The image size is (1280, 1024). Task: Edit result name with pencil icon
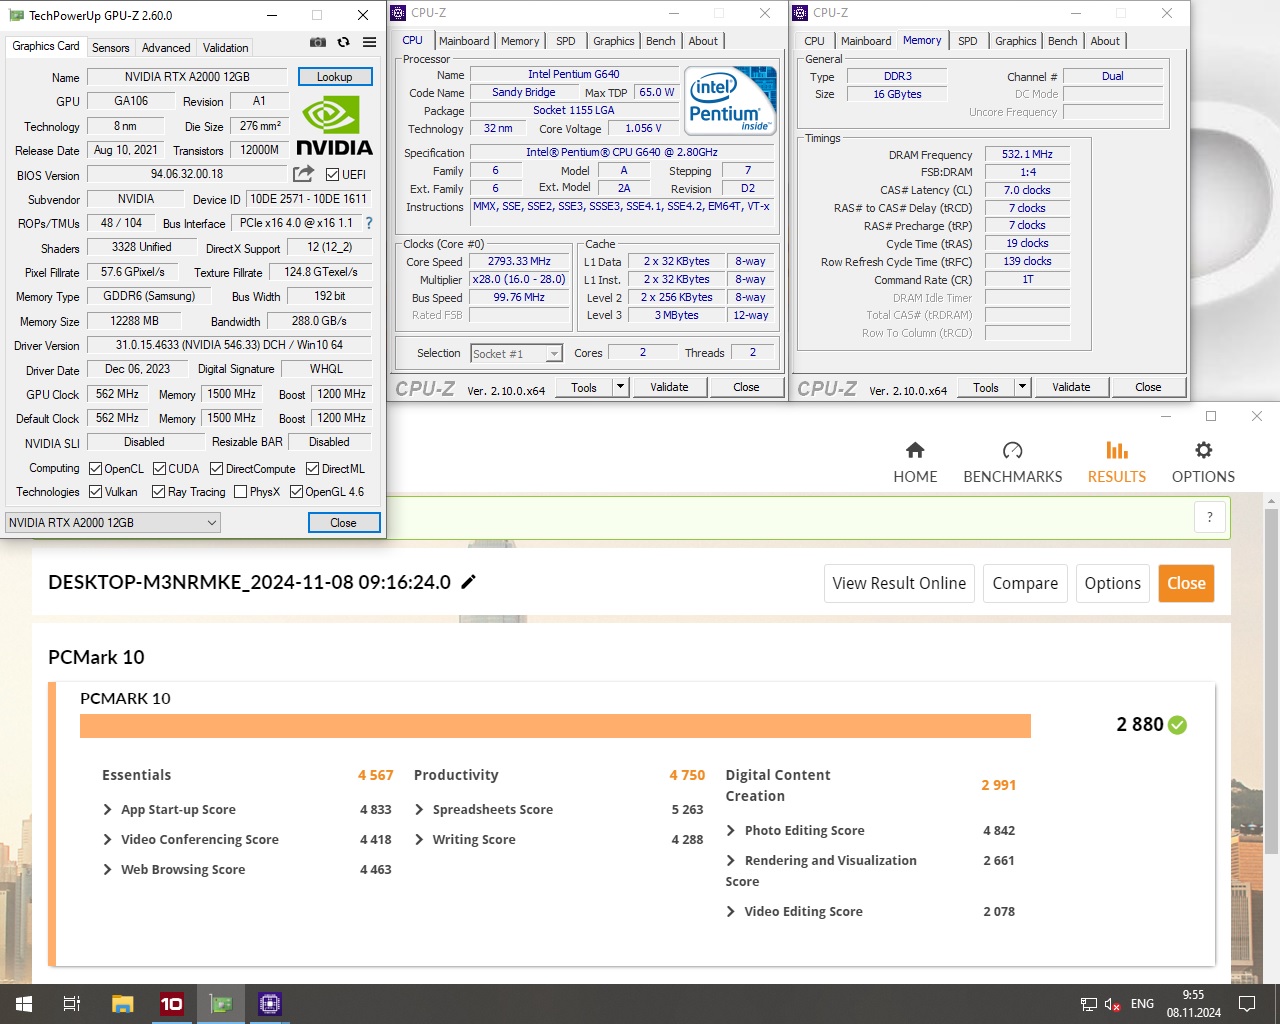(468, 582)
